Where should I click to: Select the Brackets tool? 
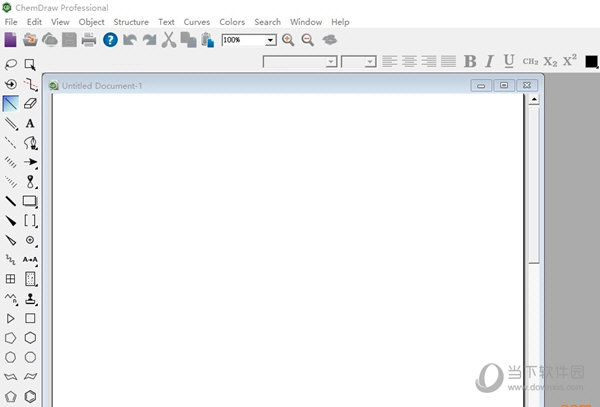(30, 221)
